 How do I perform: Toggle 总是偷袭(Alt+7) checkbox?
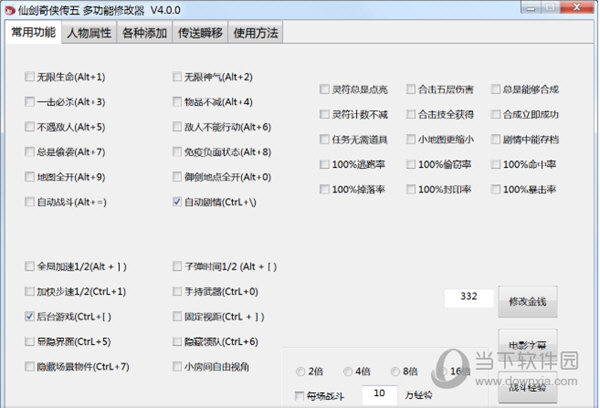coord(29,152)
